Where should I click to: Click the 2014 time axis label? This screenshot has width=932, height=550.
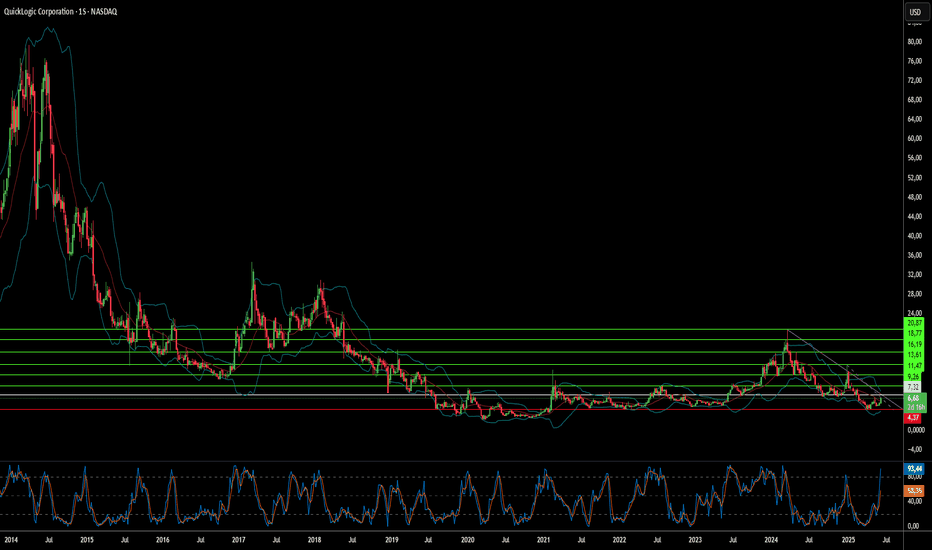[x=11, y=540]
